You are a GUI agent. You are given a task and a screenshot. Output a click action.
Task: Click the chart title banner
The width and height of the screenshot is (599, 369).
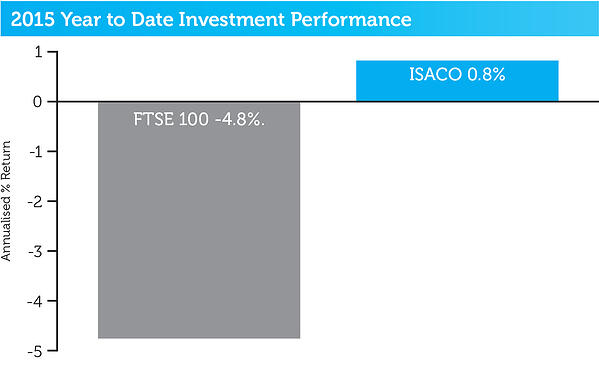[x=300, y=18]
